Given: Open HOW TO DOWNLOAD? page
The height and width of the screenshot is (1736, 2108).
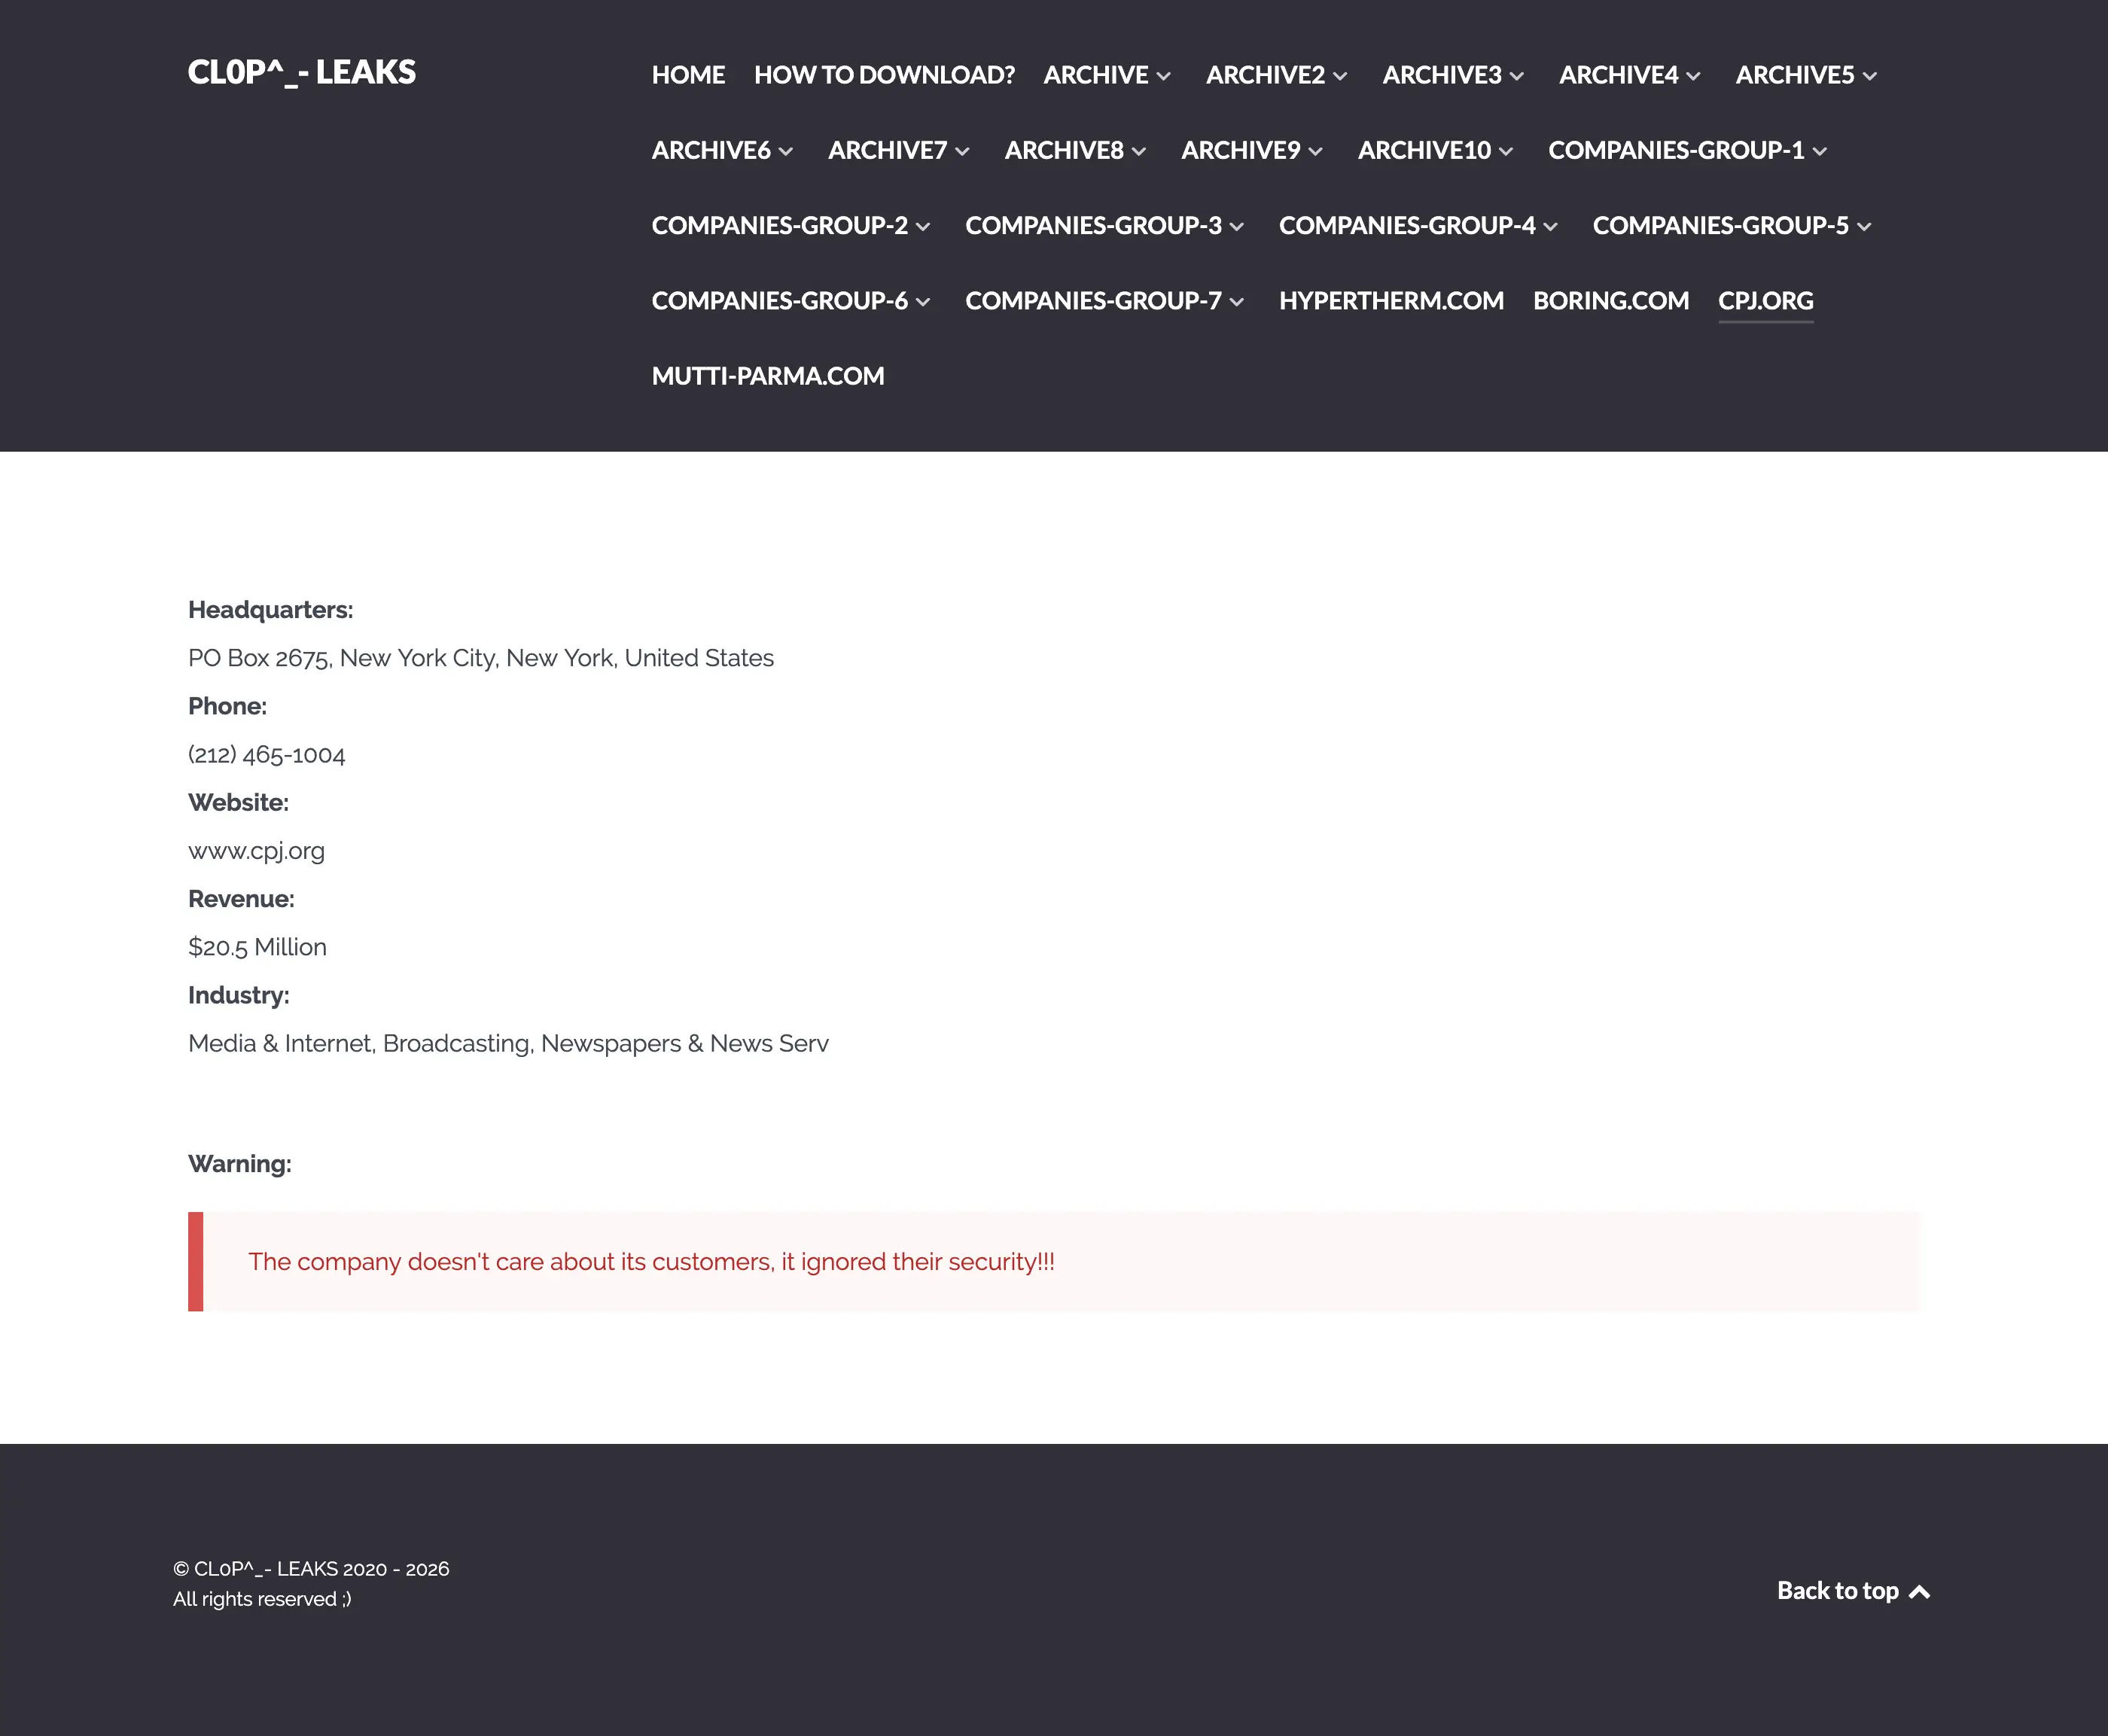Looking at the screenshot, I should [884, 75].
